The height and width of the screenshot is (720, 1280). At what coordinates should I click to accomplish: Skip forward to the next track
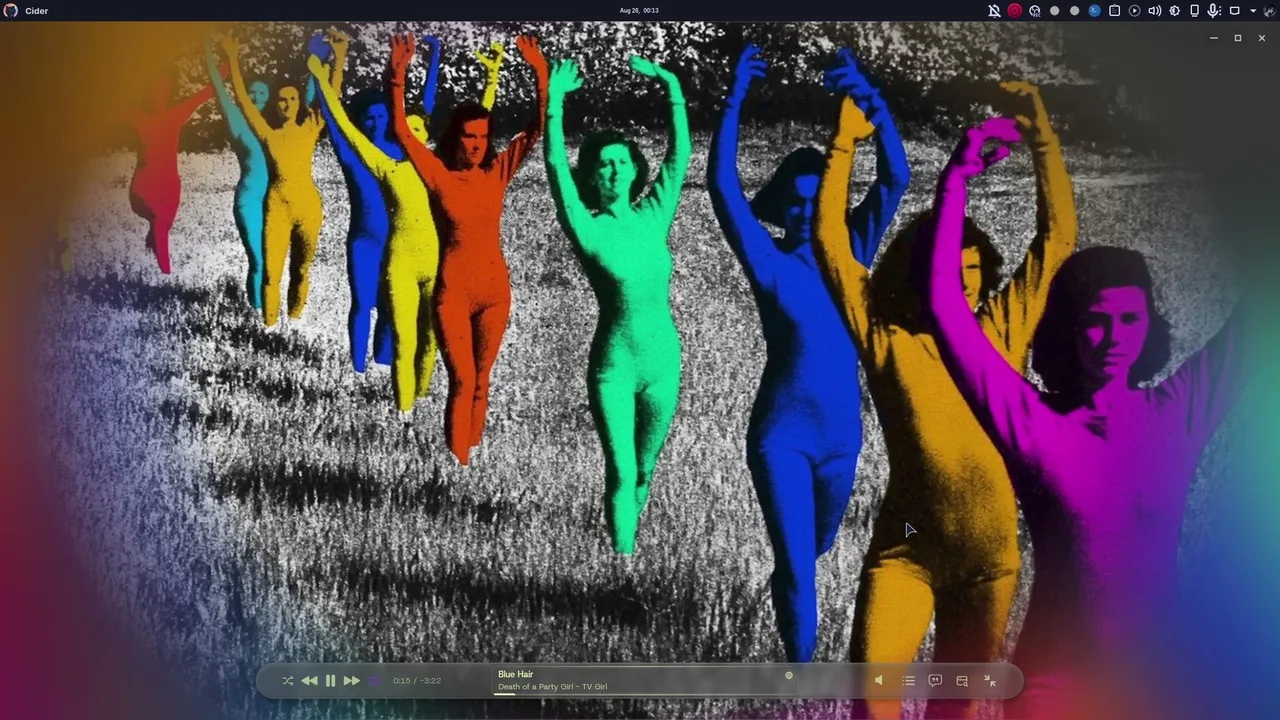pyautogui.click(x=352, y=681)
